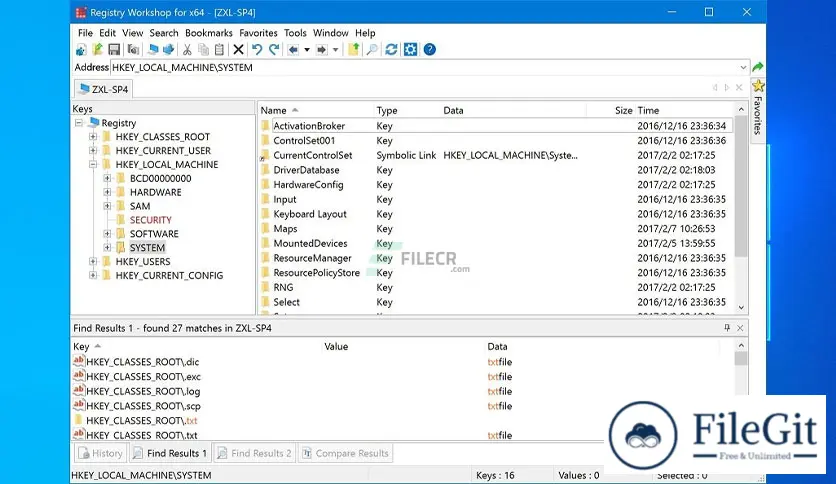Expand the HKEY_USERS node

coord(93,261)
